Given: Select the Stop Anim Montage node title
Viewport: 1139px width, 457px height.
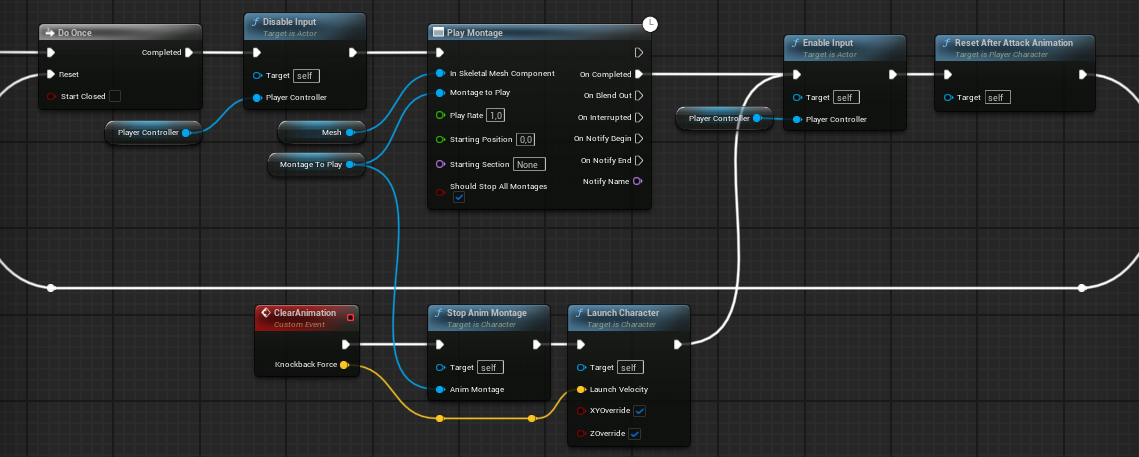Looking at the screenshot, I should point(487,313).
